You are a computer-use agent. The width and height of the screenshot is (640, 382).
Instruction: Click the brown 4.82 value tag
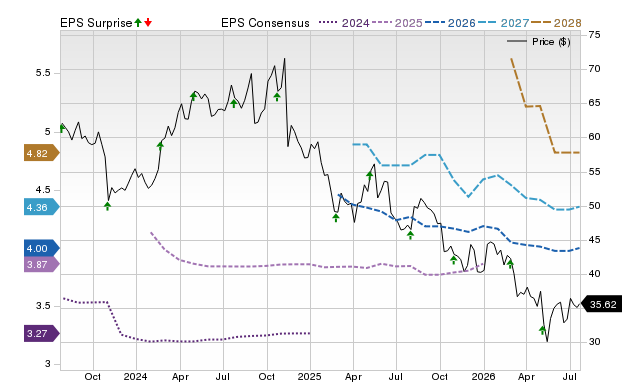42,153
